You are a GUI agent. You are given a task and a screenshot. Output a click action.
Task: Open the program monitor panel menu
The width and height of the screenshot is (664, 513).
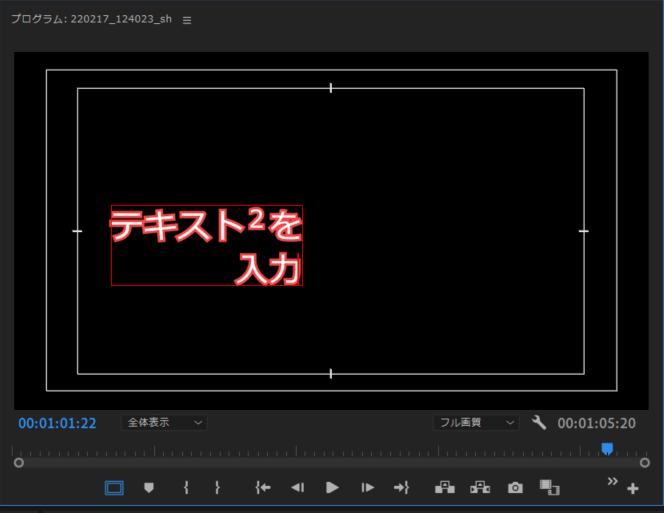[x=187, y=20]
